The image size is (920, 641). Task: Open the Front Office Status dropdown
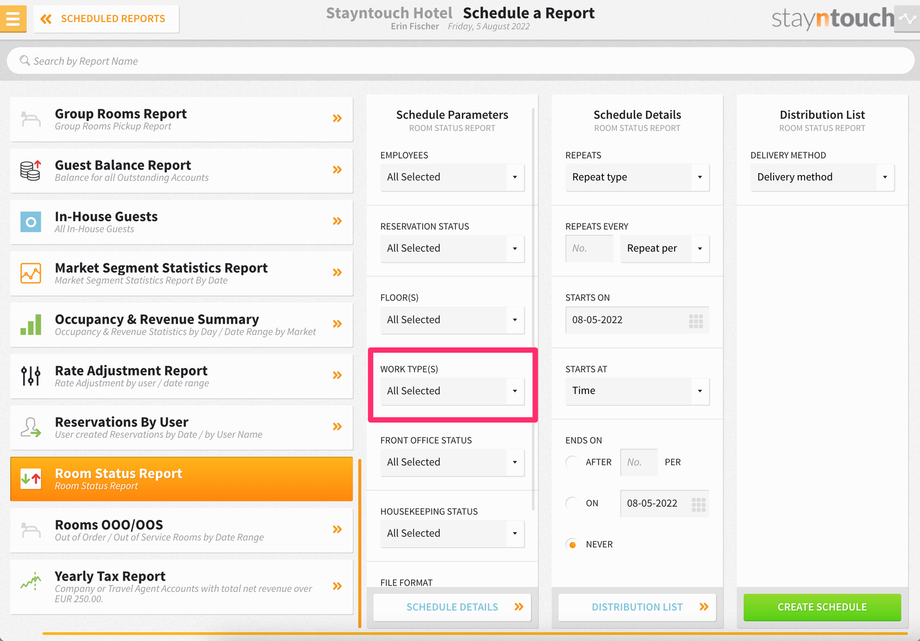[452, 463]
